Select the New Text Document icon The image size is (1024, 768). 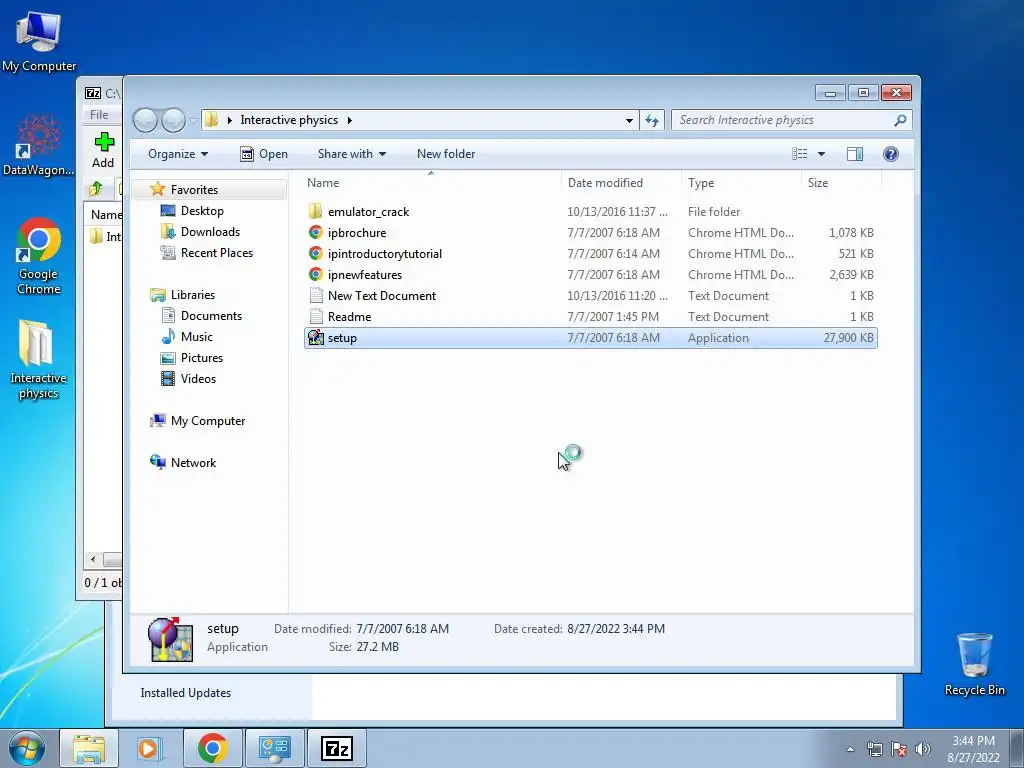click(315, 295)
